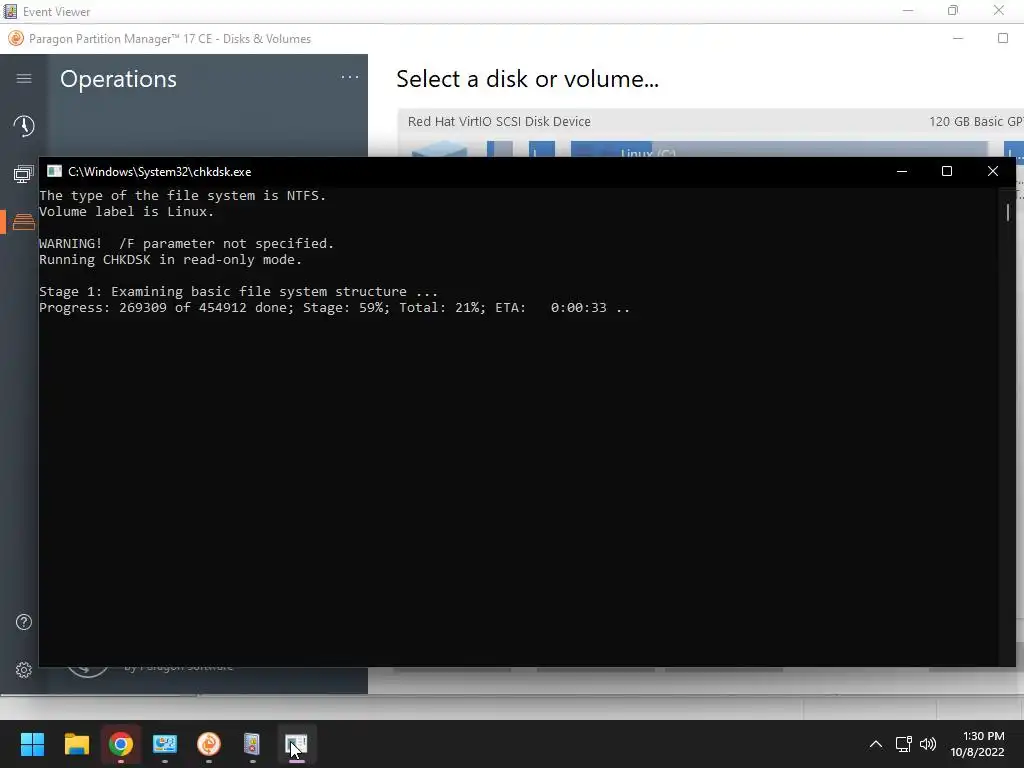This screenshot has width=1024, height=768.
Task: Switch to chkdsk console taskbar icon
Action: [296, 744]
